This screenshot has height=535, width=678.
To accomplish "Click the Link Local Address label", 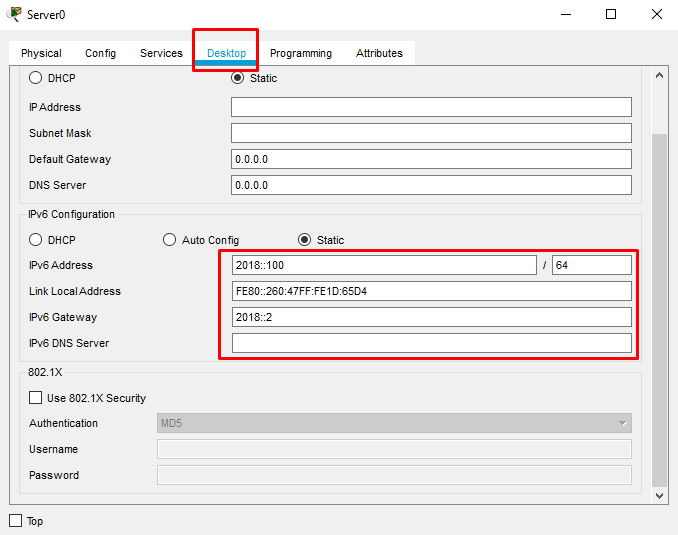I will click(75, 291).
